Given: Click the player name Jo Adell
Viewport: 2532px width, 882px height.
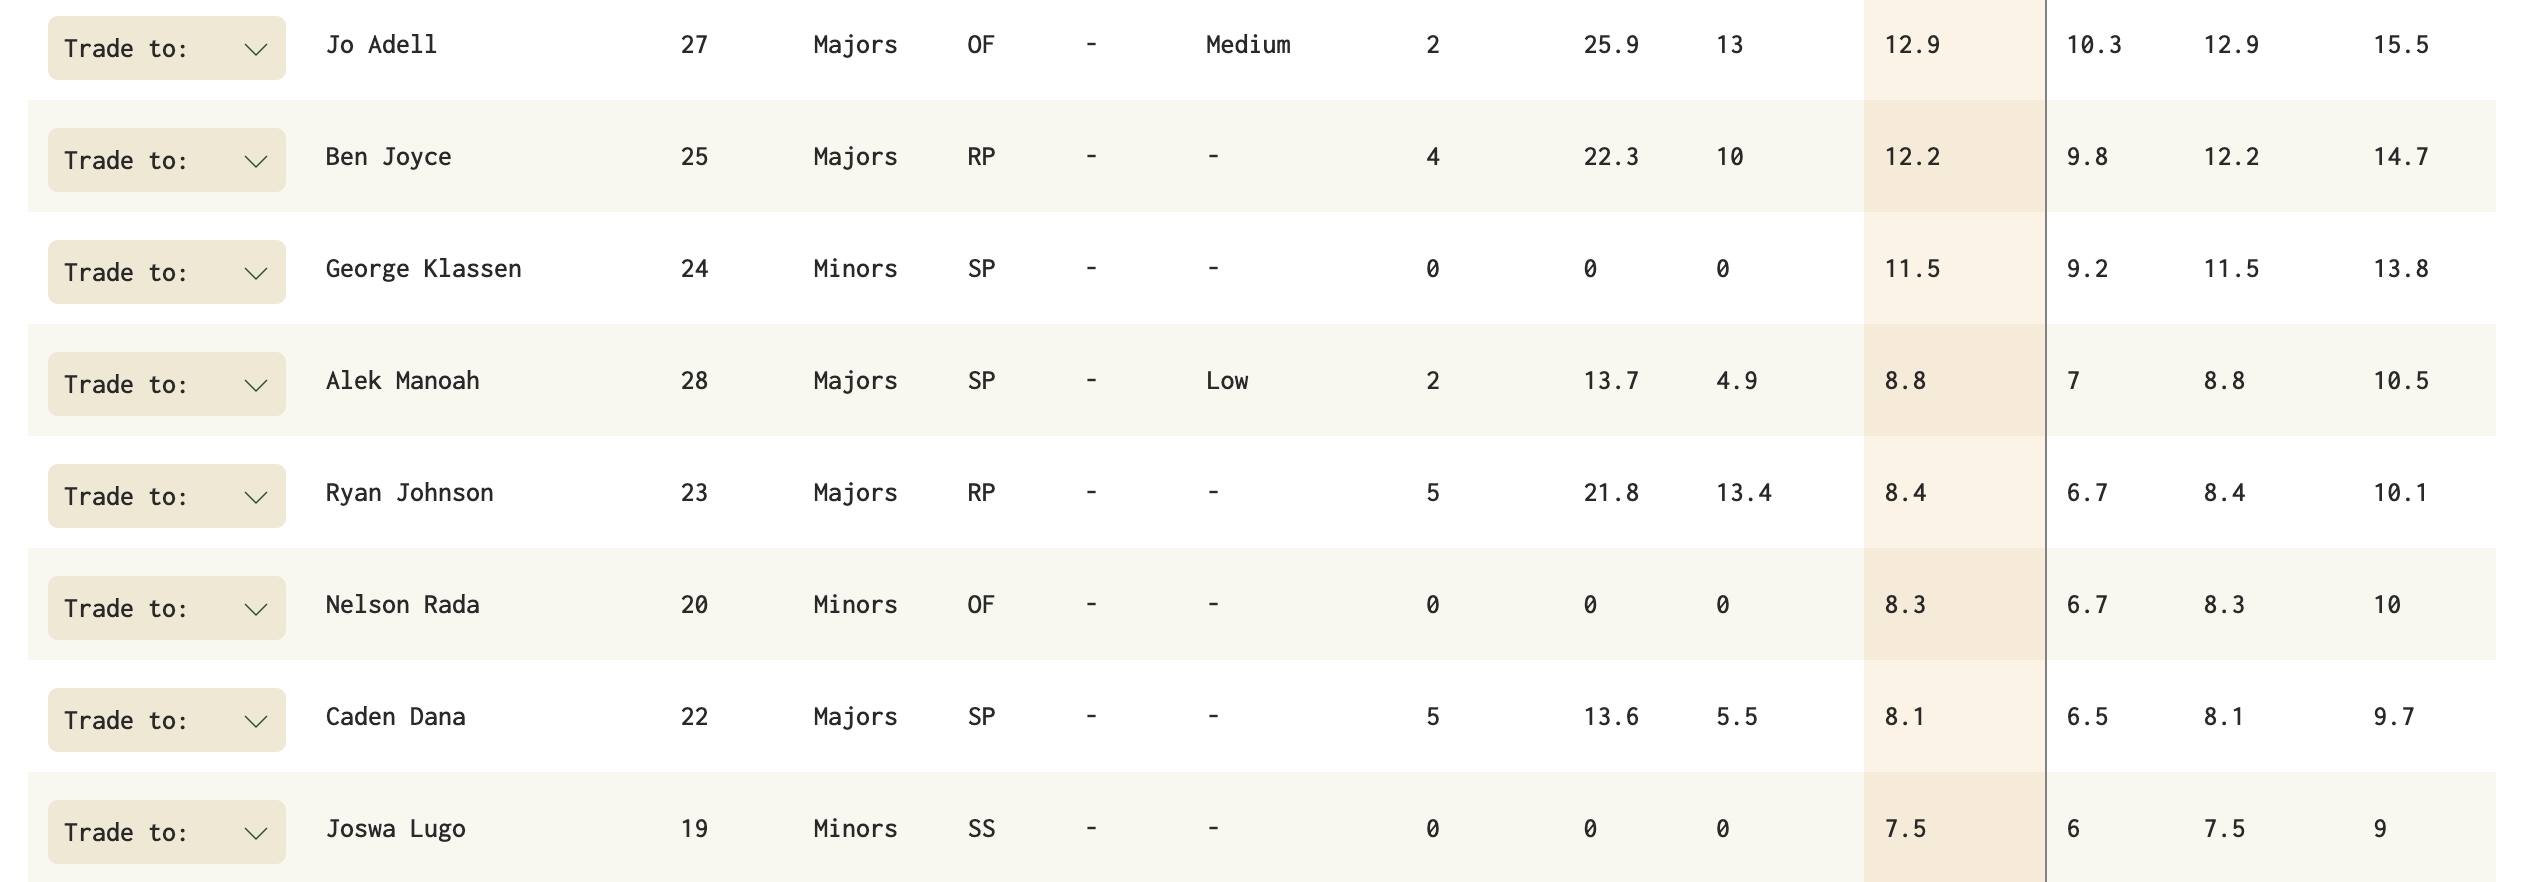Looking at the screenshot, I should click(x=381, y=45).
